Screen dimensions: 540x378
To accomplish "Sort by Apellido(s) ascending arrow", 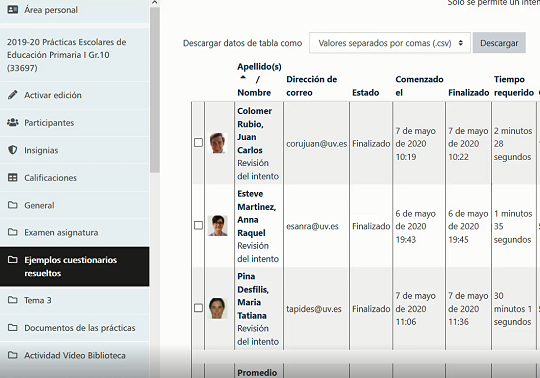I will (x=243, y=78).
